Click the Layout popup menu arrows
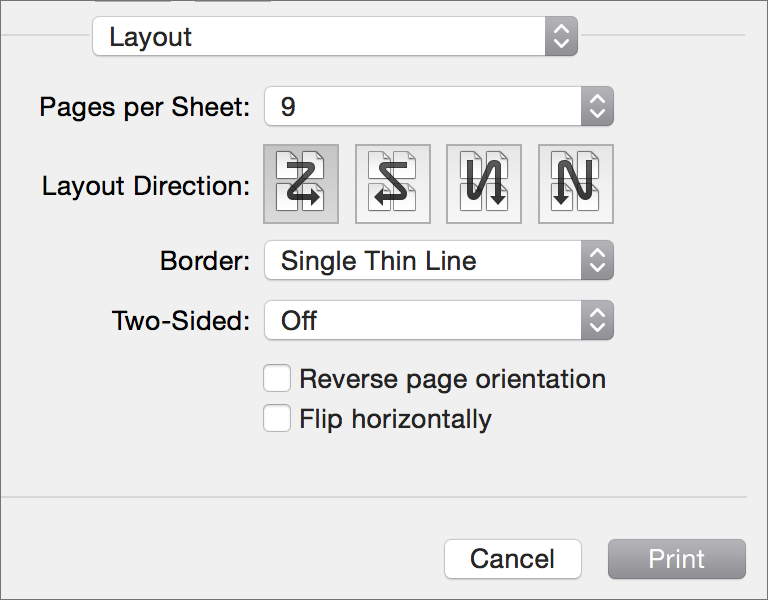Viewport: 768px width, 600px height. click(x=561, y=36)
